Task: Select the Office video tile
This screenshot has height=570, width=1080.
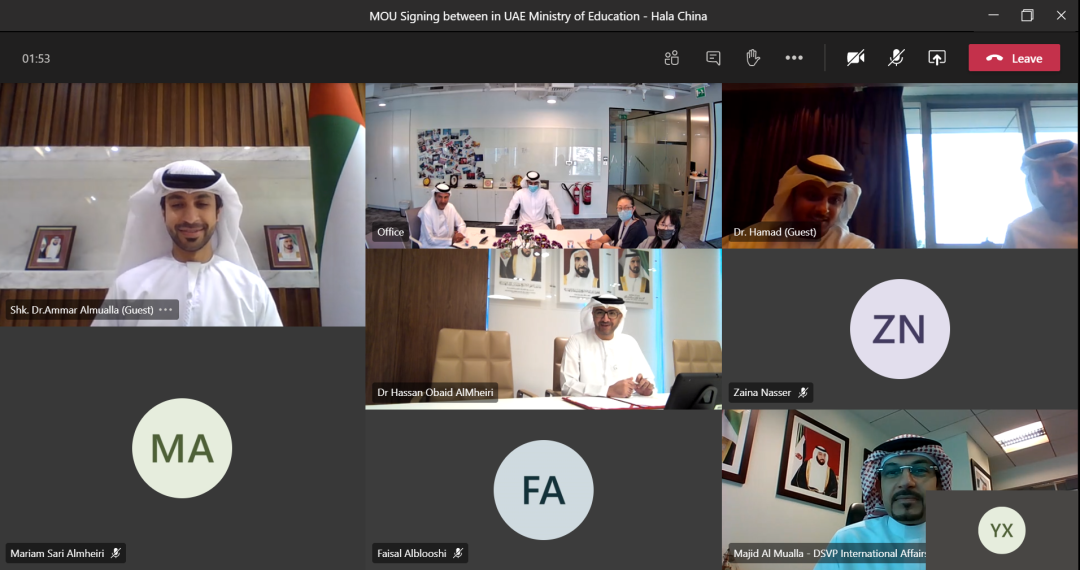Action: [543, 165]
